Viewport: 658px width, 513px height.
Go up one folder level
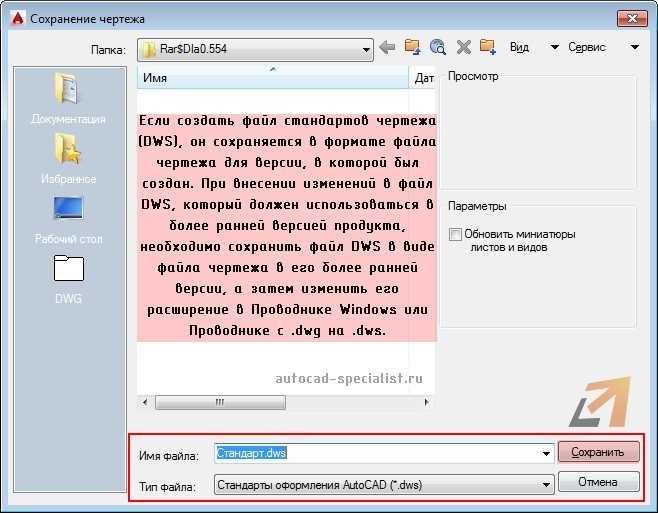(412, 47)
